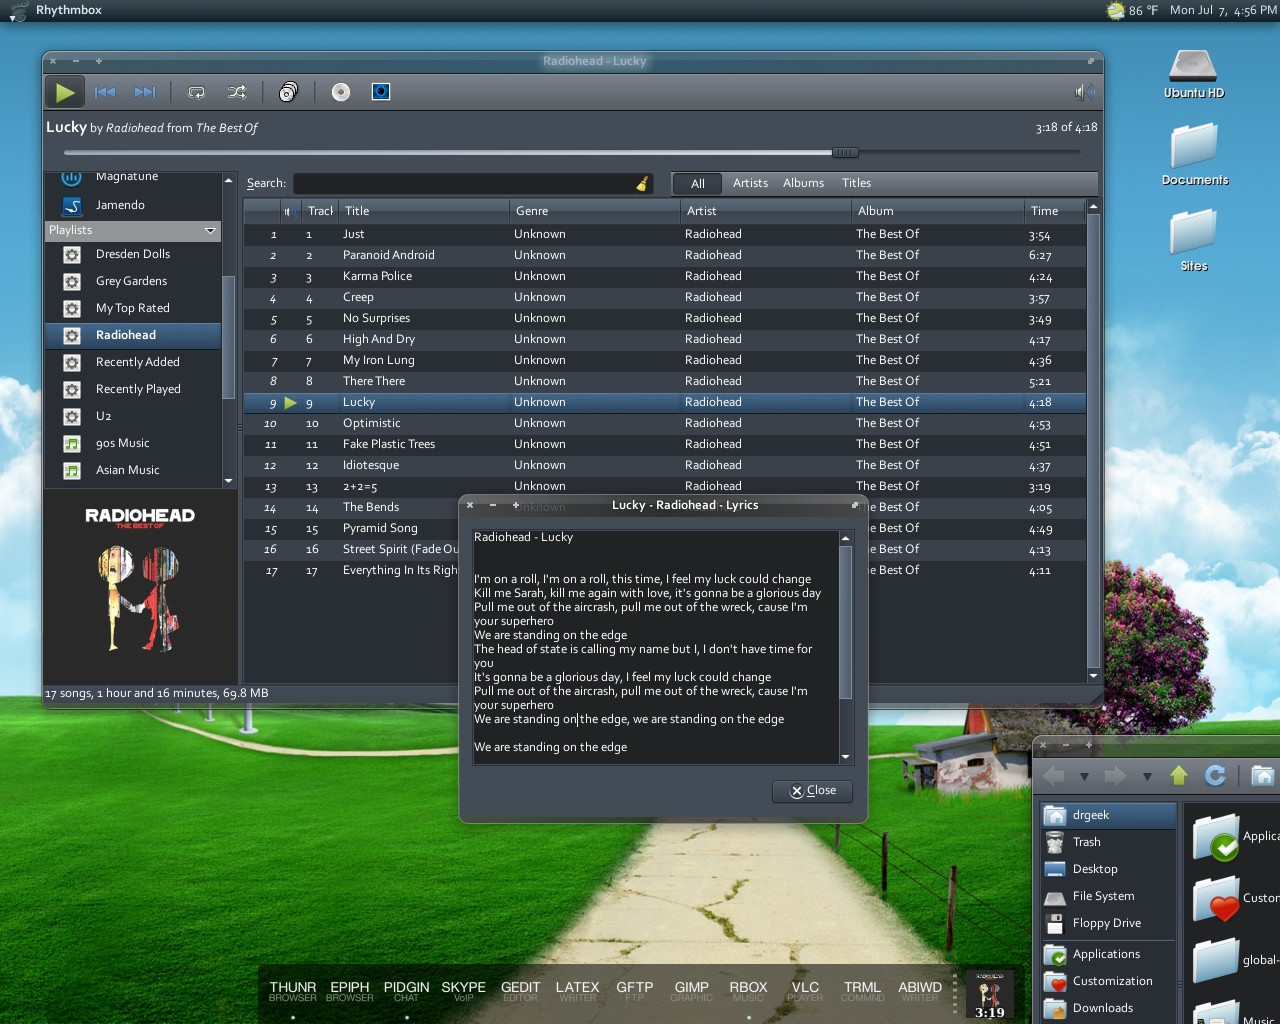This screenshot has width=1280, height=1024.
Task: Open the clock in the top panel
Action: click(x=1223, y=10)
